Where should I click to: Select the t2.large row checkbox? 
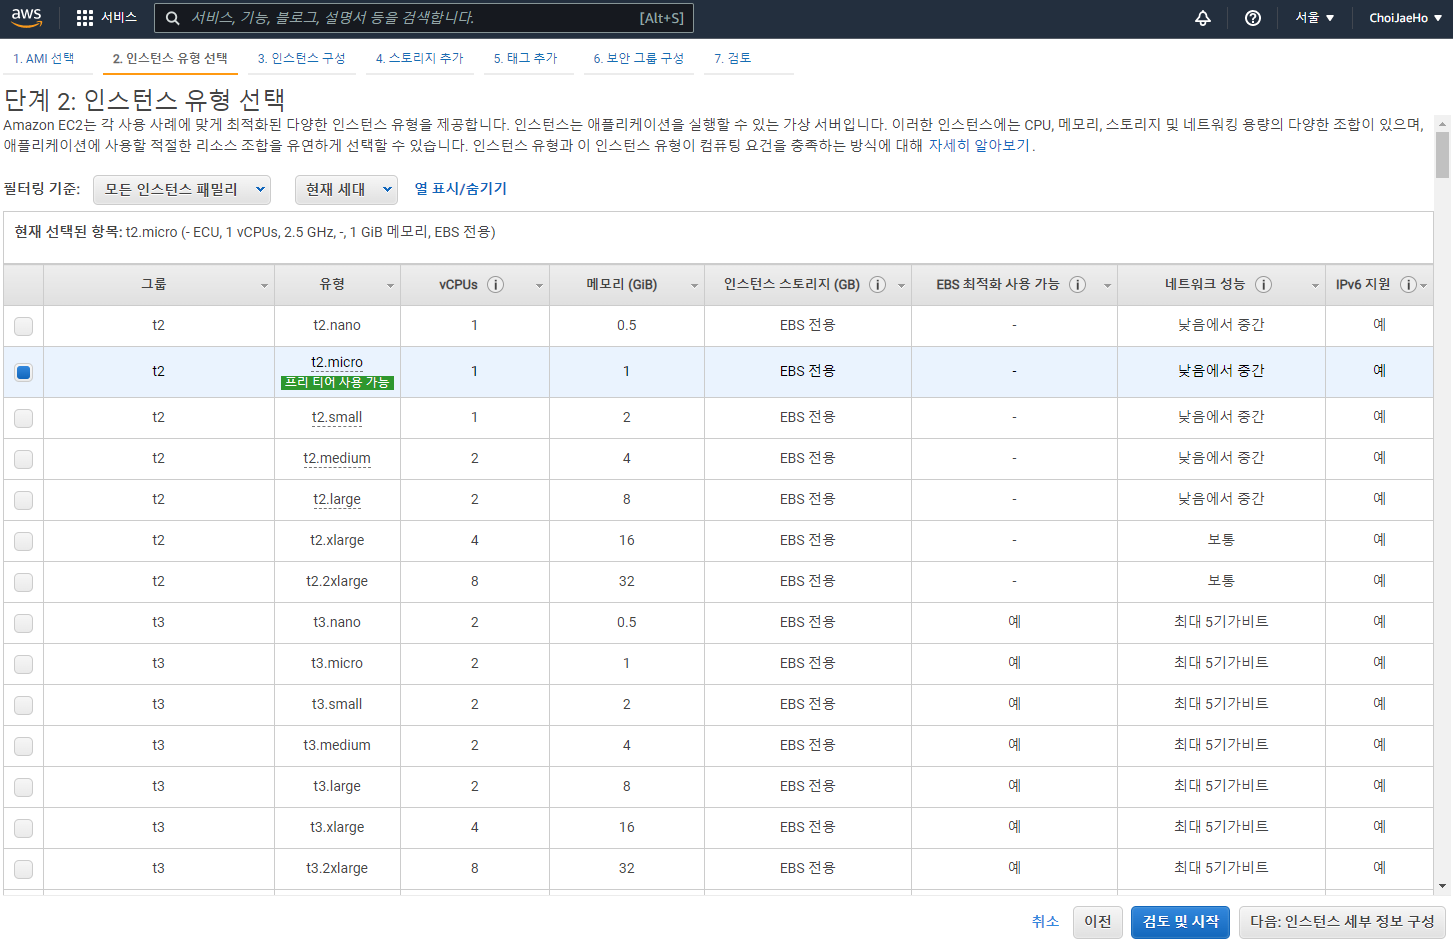click(23, 500)
